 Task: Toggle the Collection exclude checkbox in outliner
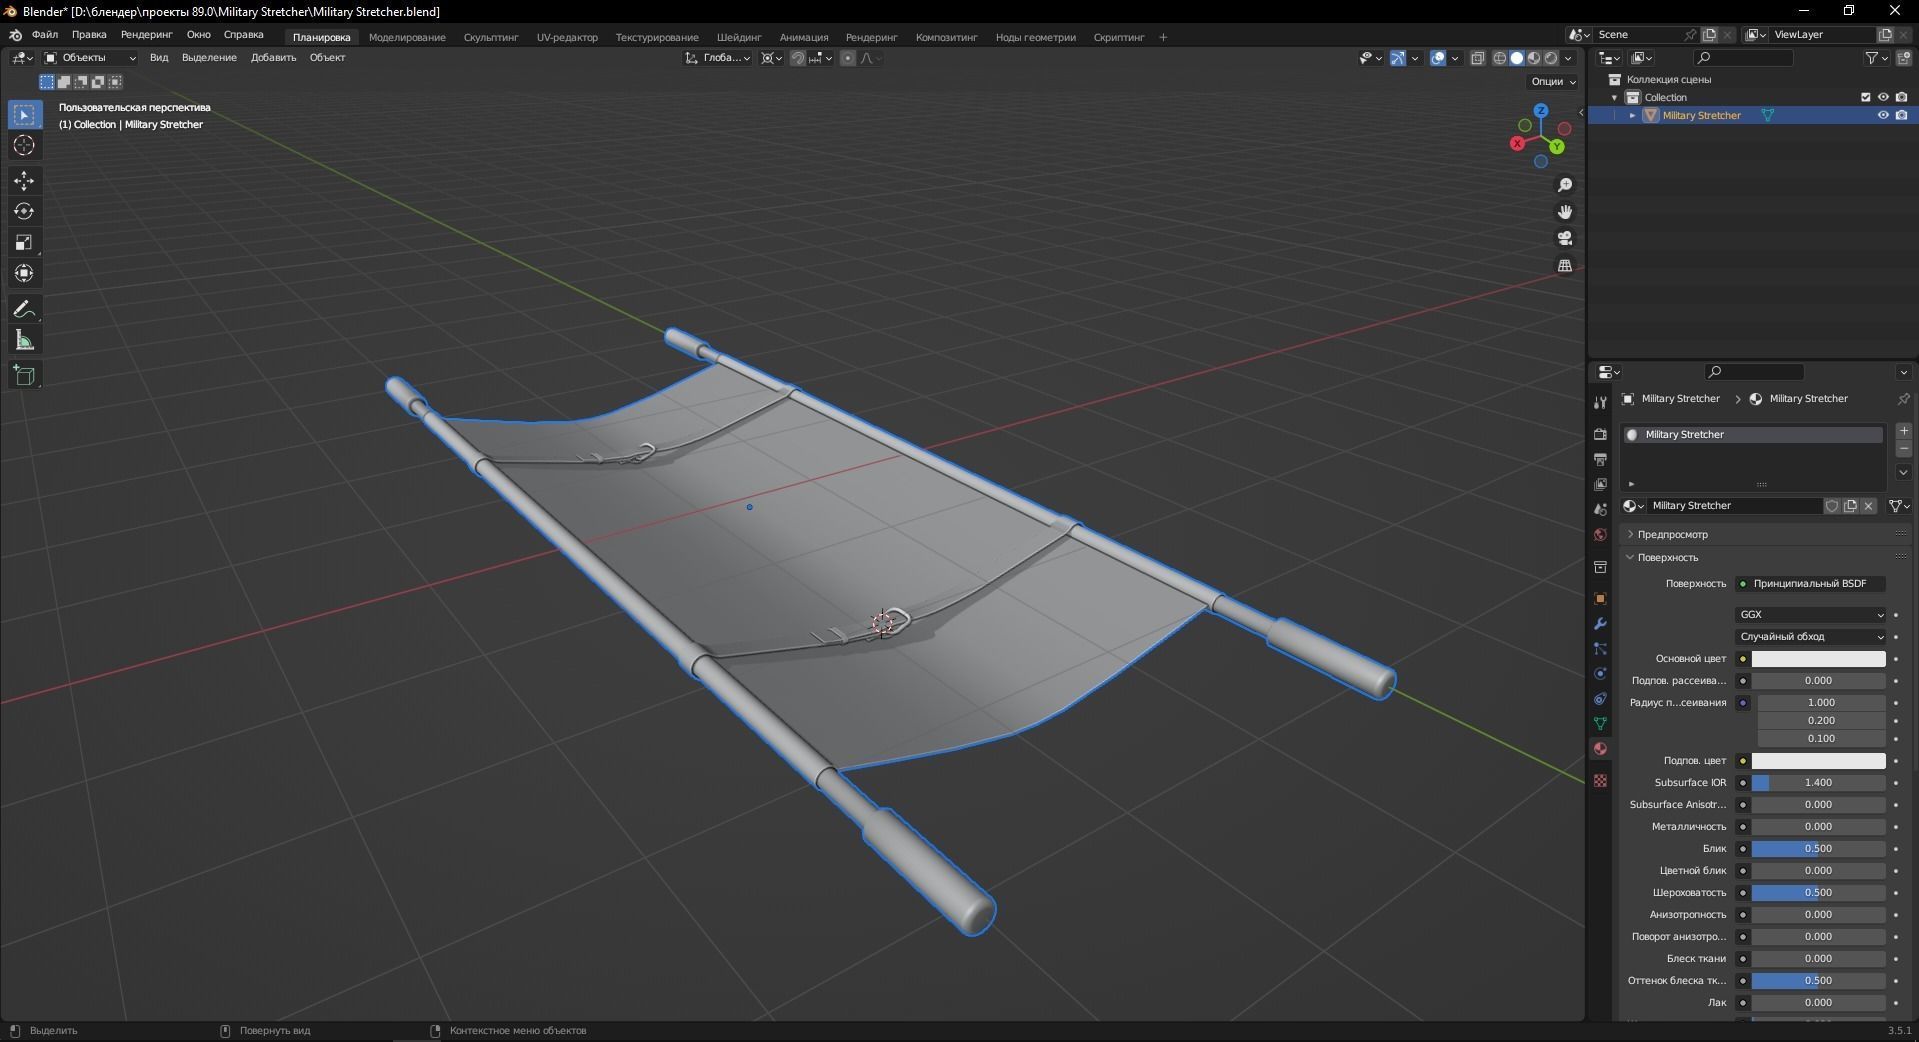pyautogui.click(x=1865, y=97)
